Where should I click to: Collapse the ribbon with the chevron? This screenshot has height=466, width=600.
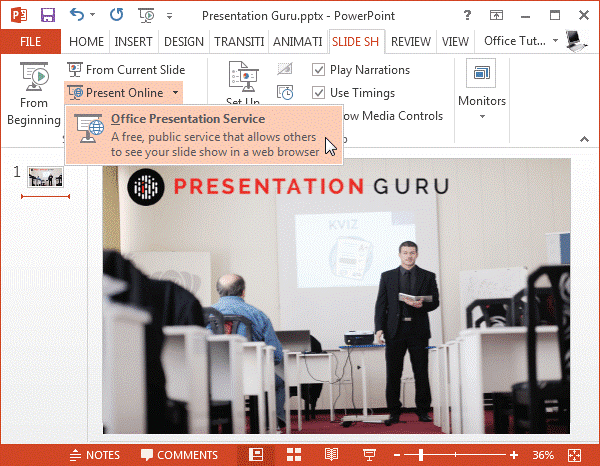point(584,139)
